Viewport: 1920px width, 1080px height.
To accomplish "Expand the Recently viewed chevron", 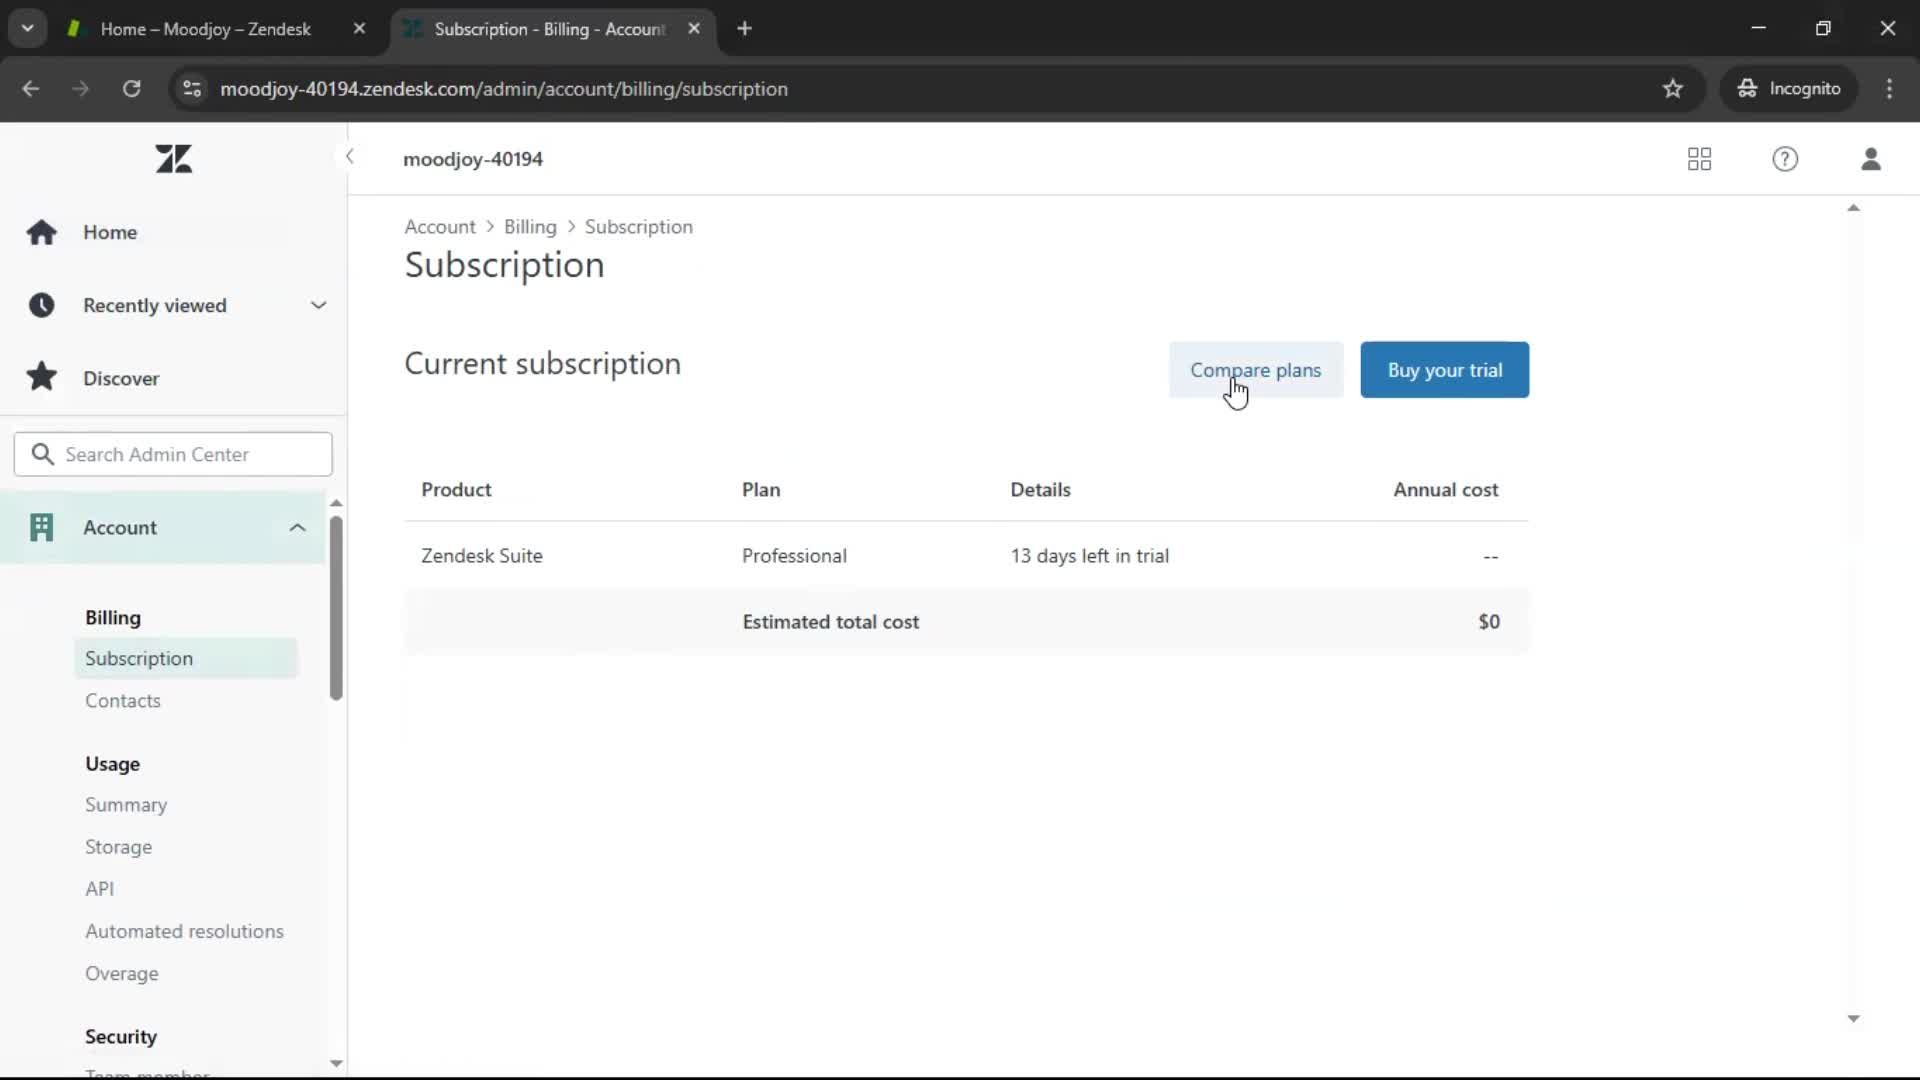I will (318, 305).
